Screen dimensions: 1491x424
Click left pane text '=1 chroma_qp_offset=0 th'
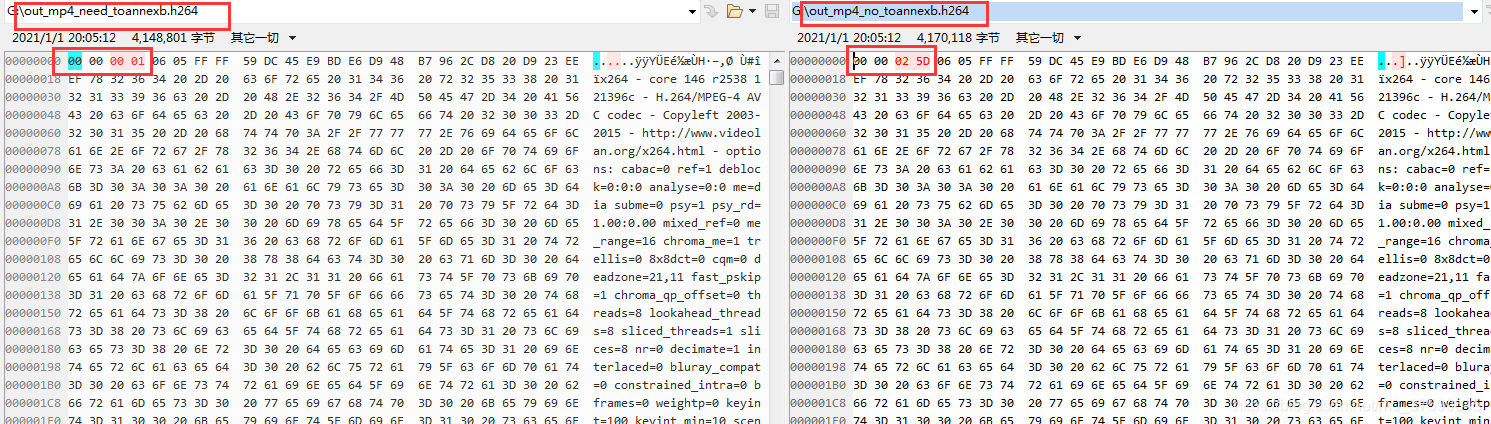[677, 295]
